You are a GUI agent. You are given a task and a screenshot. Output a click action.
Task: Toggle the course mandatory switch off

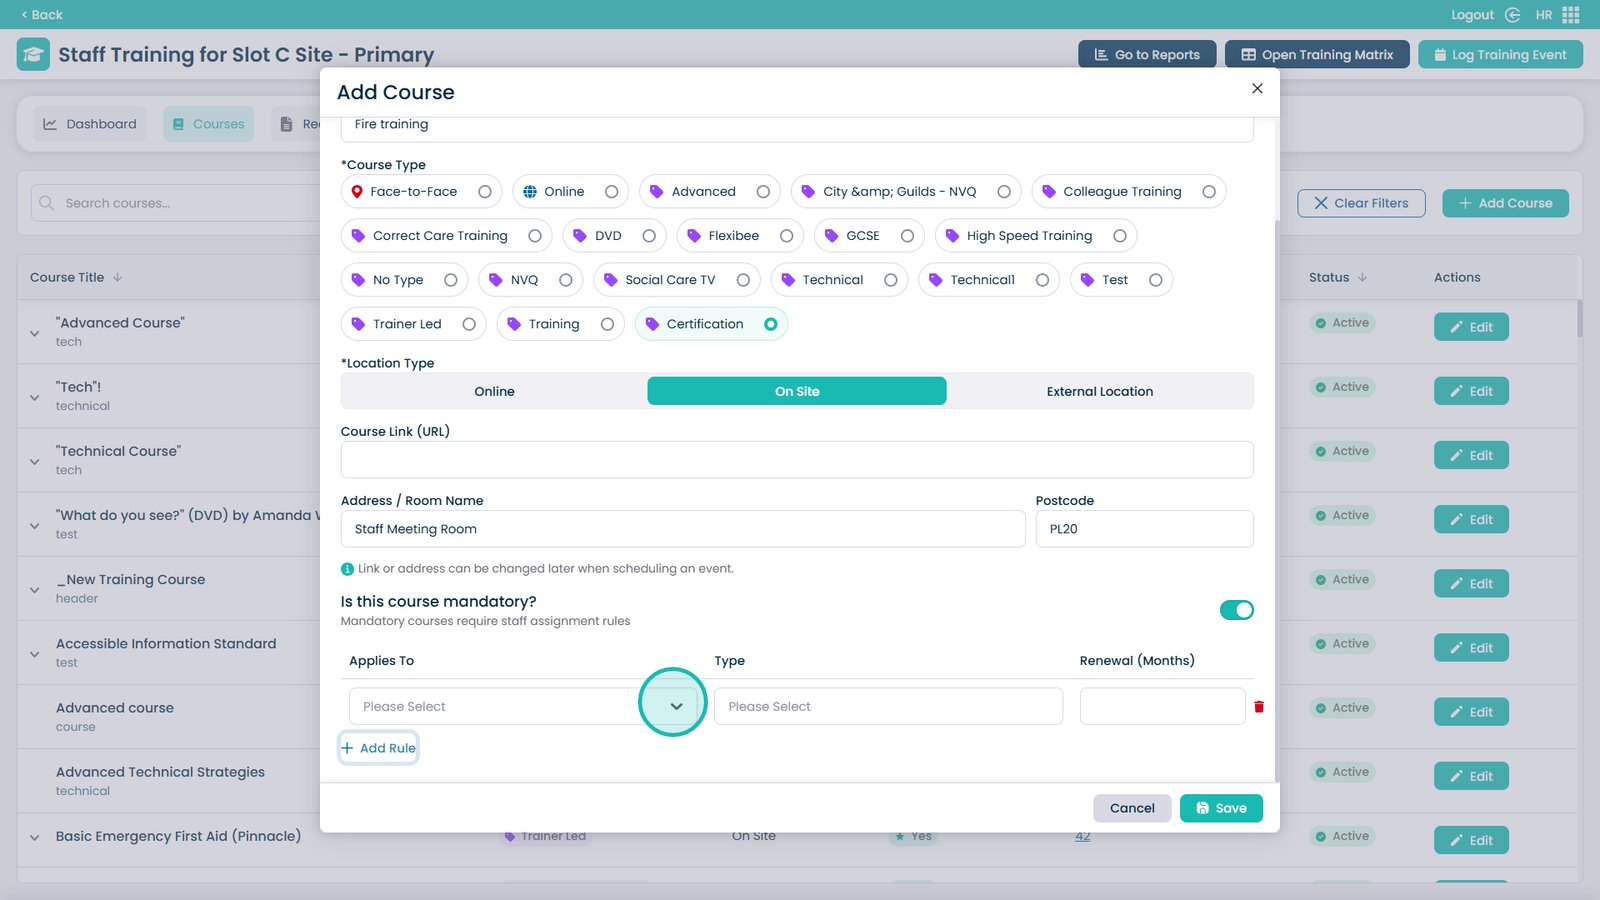click(x=1236, y=610)
